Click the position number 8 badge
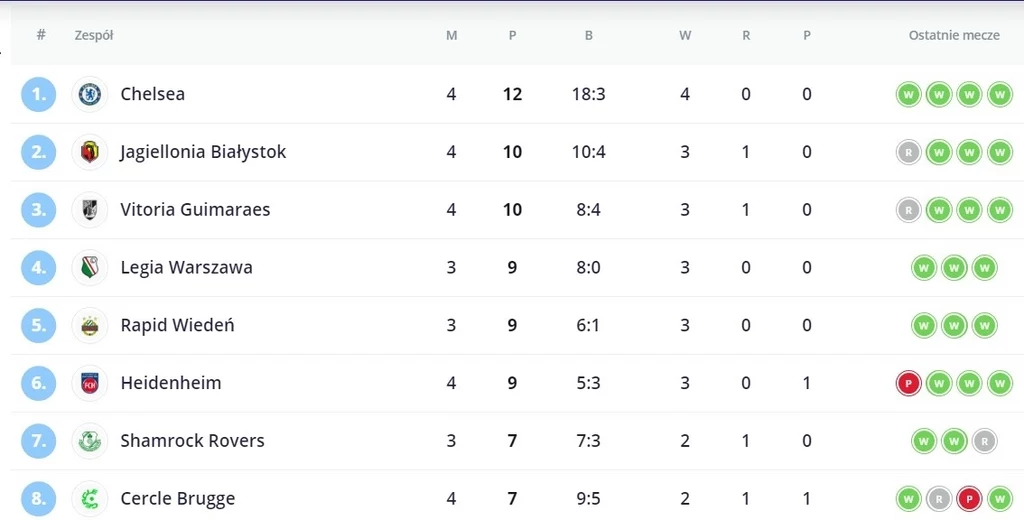This screenshot has width=1024, height=520. [x=39, y=499]
